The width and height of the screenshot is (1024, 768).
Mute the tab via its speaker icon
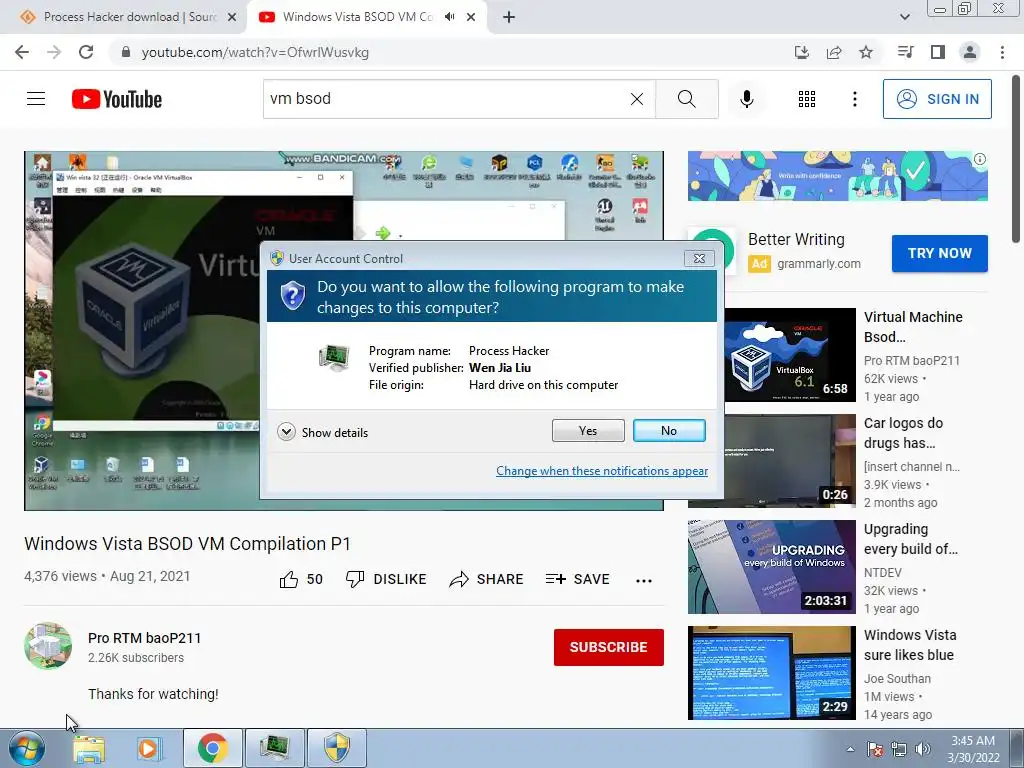tap(449, 17)
